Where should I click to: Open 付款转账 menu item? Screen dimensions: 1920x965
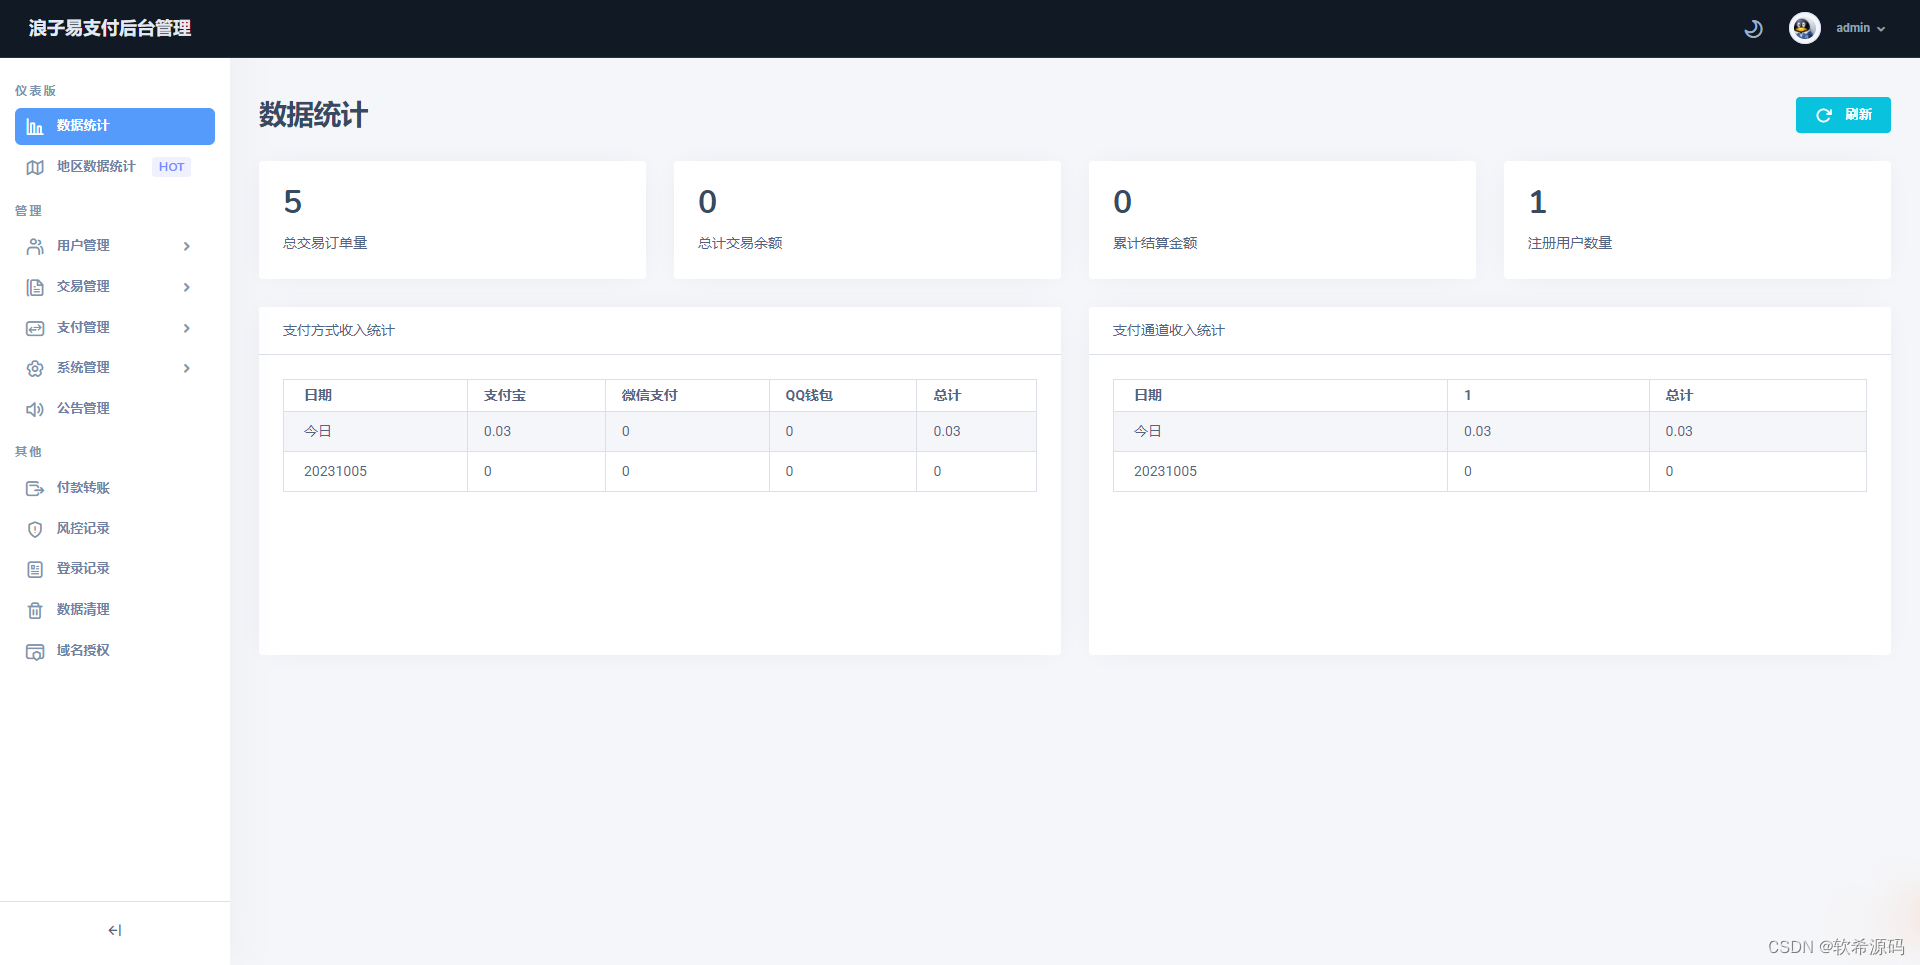pyautogui.click(x=115, y=488)
